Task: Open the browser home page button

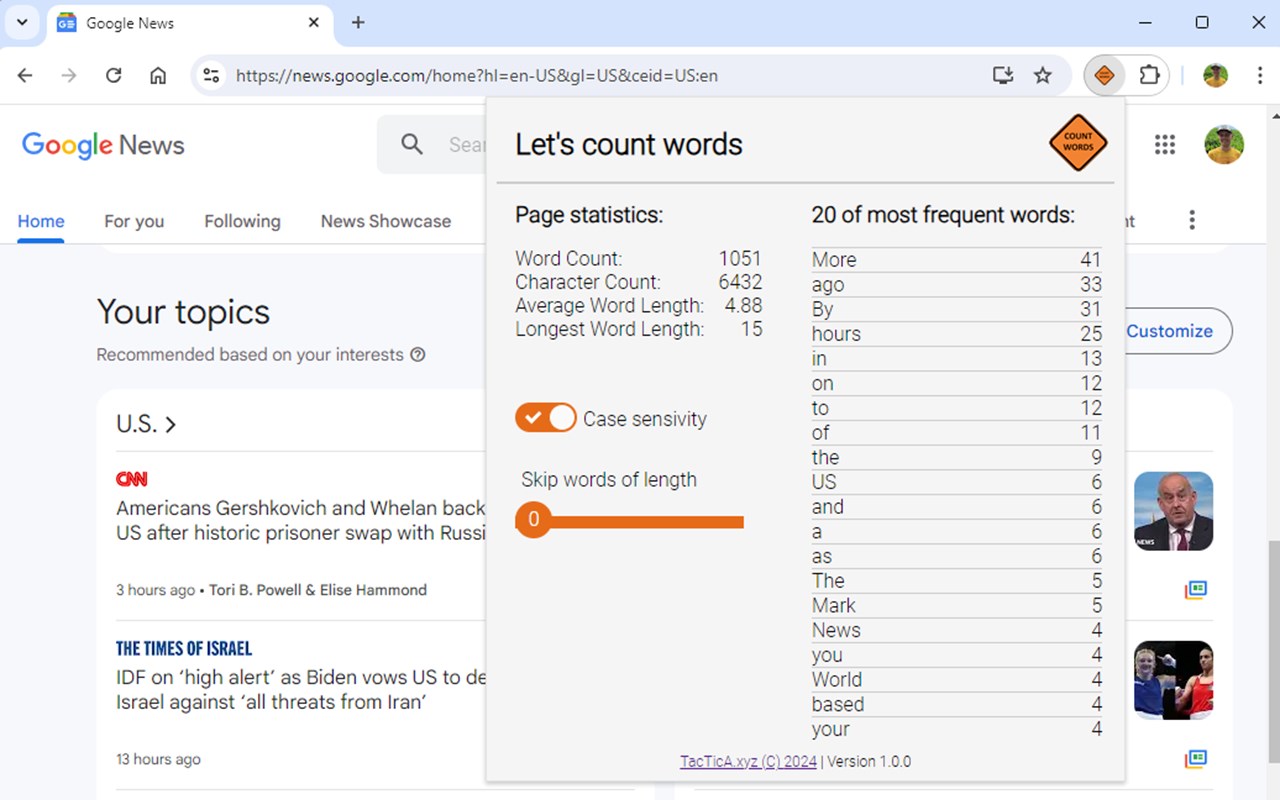Action: [158, 75]
